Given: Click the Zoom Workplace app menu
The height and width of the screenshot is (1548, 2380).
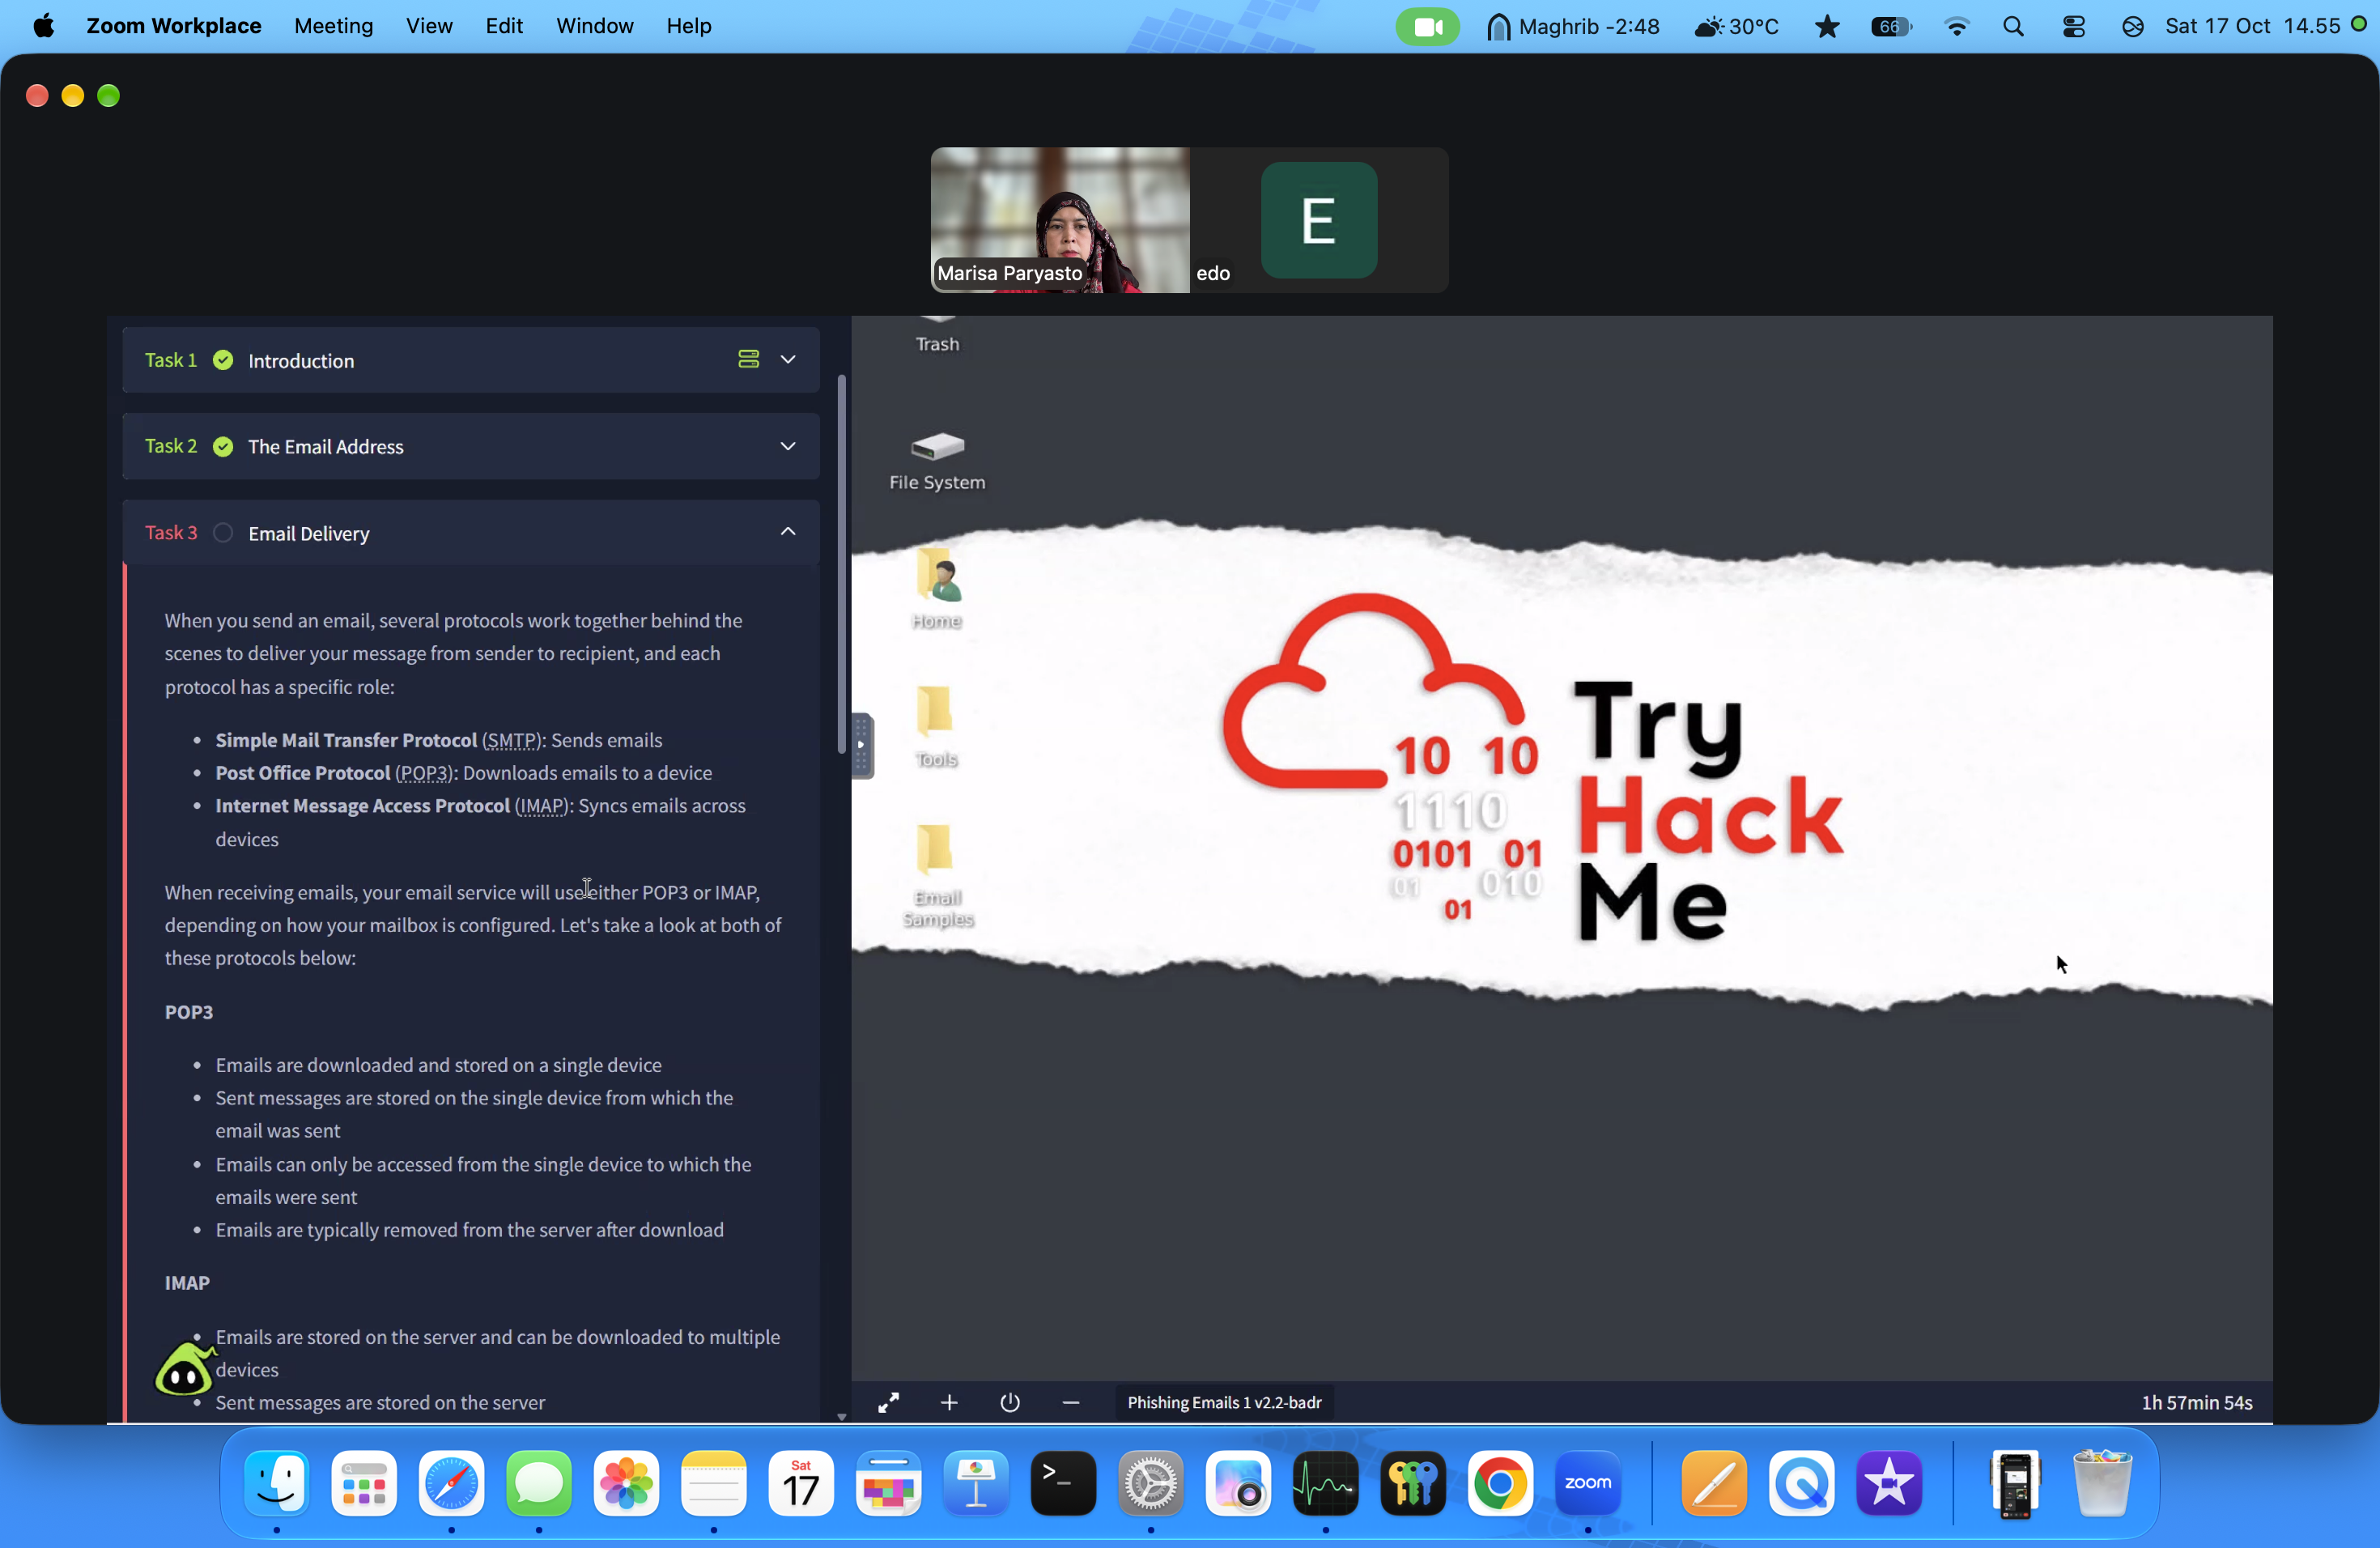Looking at the screenshot, I should coord(174,26).
